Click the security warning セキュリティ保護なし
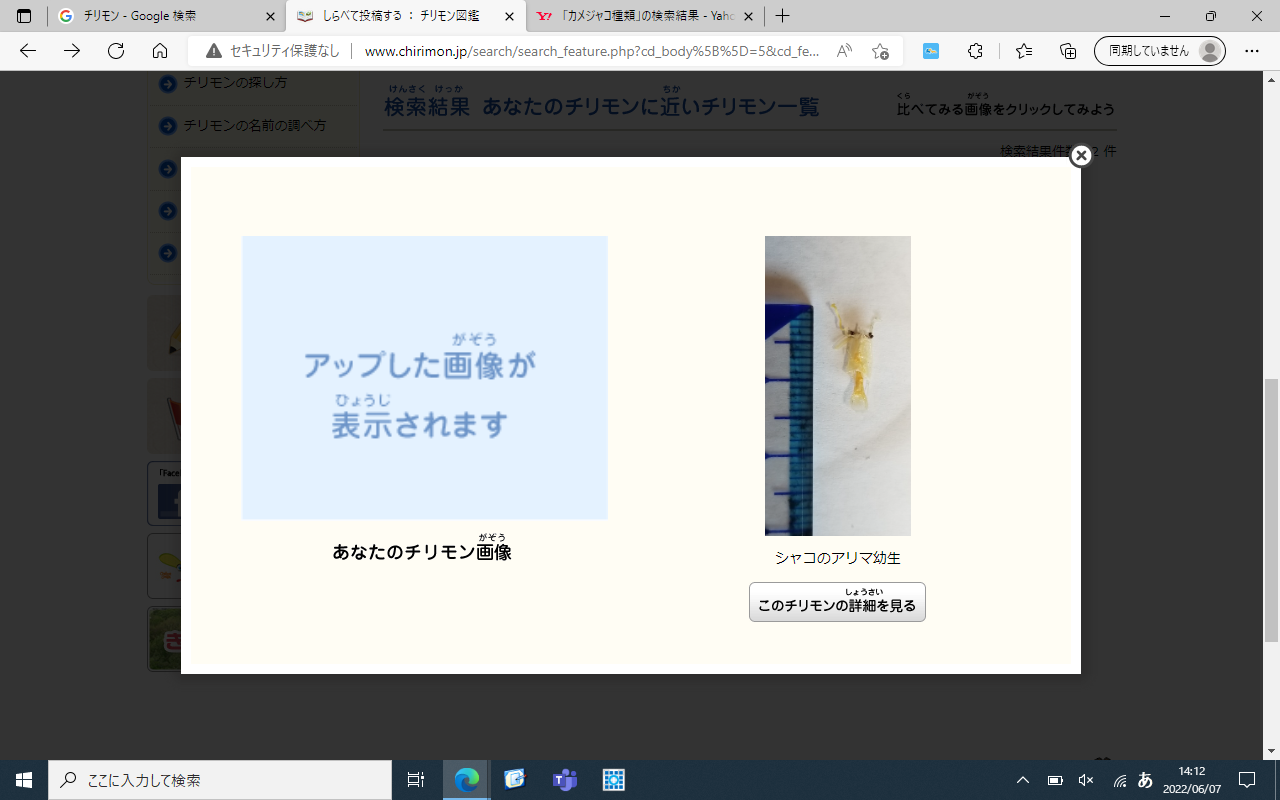 [x=273, y=51]
